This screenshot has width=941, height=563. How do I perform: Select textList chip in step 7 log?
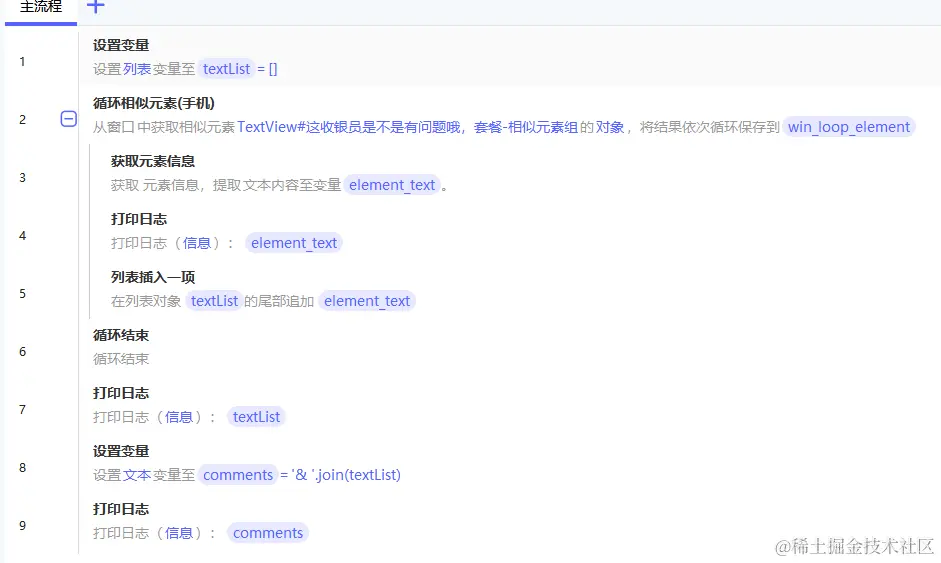(x=256, y=417)
